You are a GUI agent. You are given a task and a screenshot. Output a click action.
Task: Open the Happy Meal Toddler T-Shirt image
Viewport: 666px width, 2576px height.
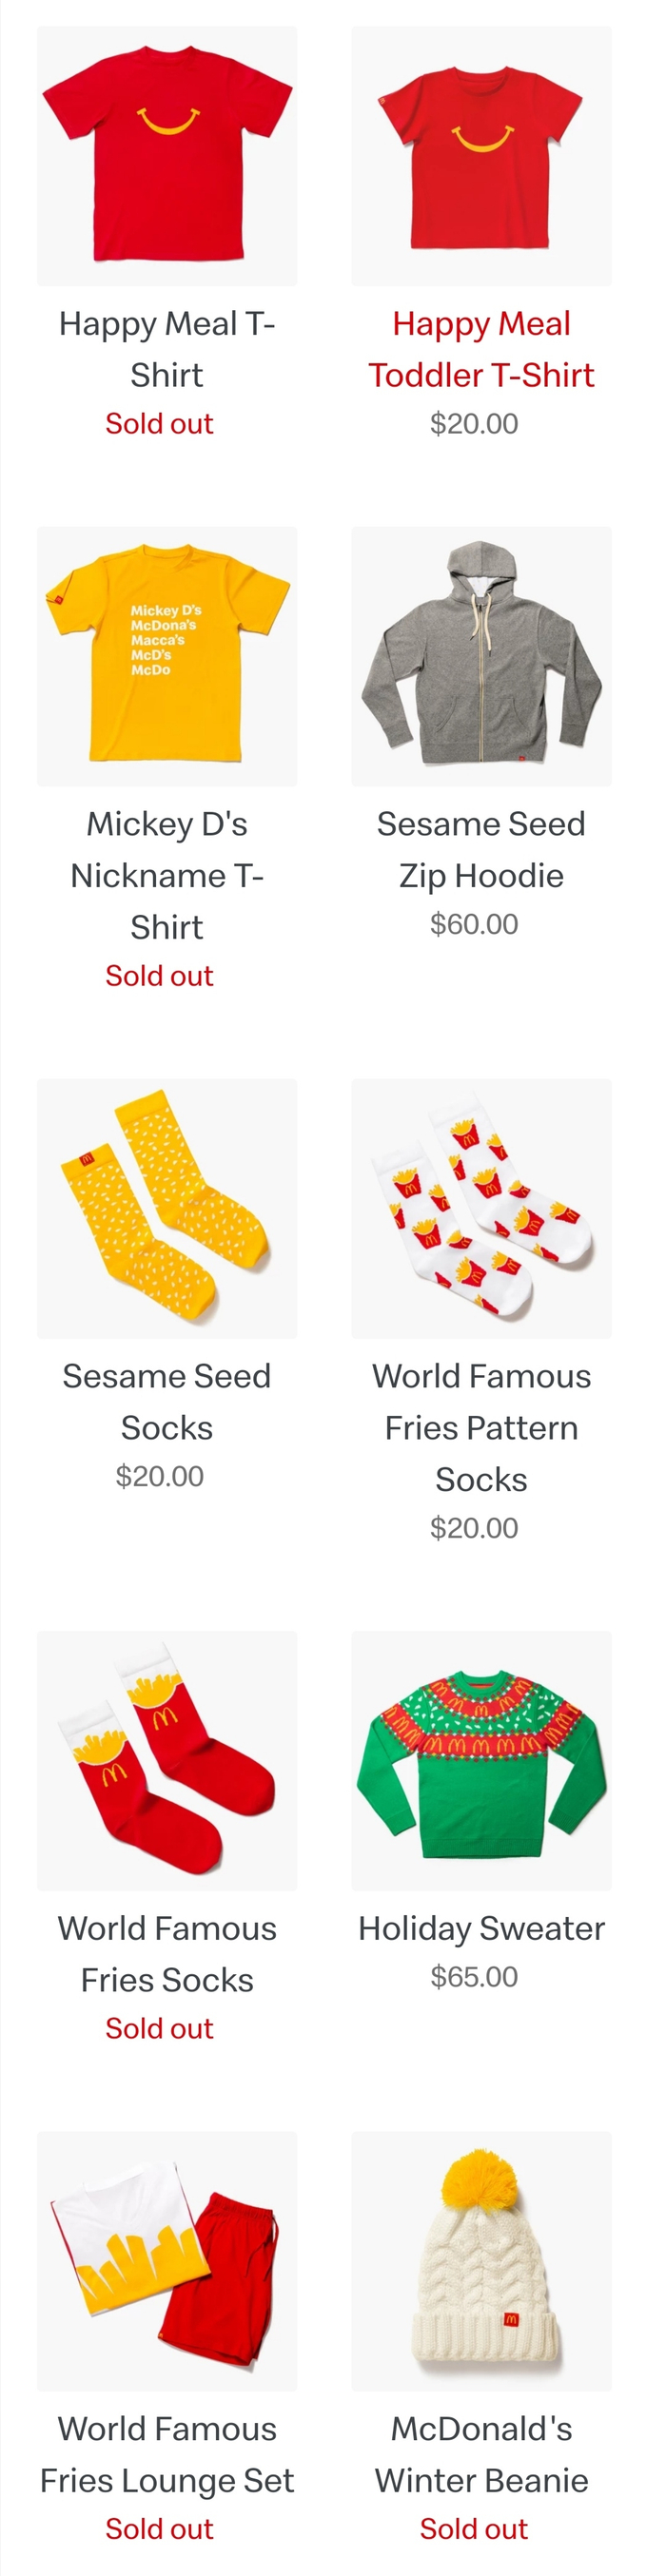coord(481,156)
